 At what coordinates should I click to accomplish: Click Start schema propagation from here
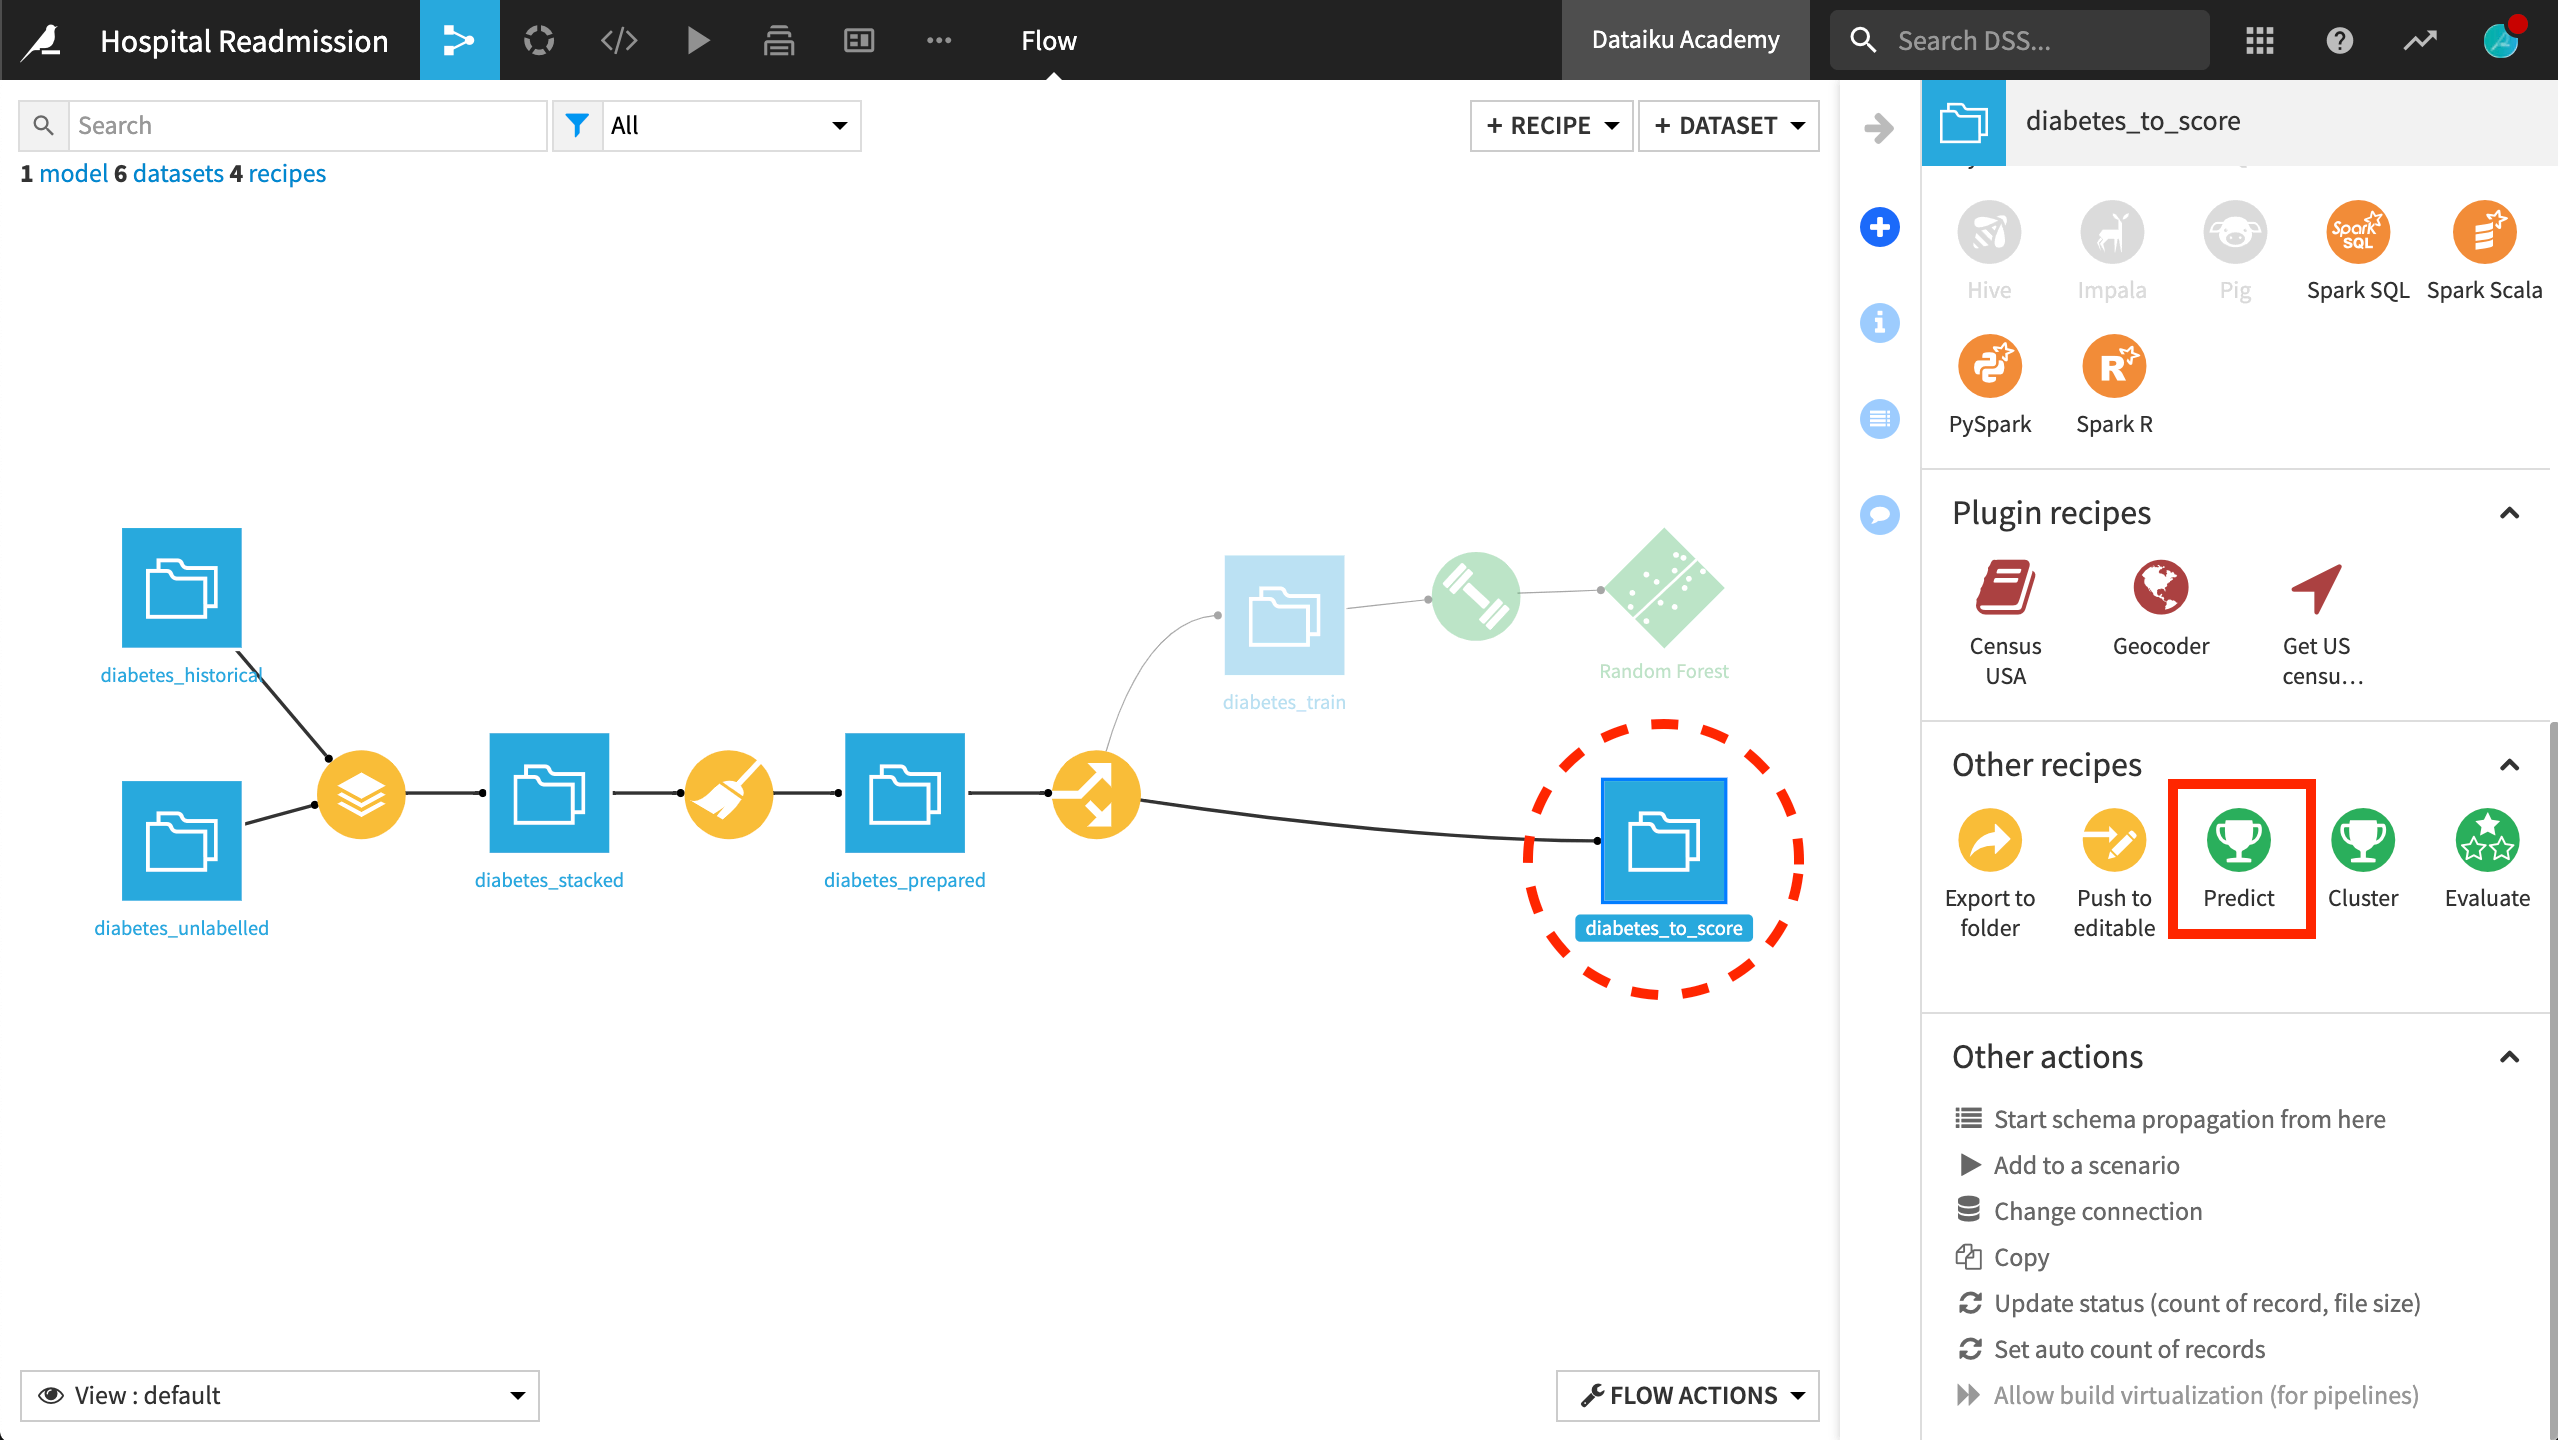pos(2188,1119)
